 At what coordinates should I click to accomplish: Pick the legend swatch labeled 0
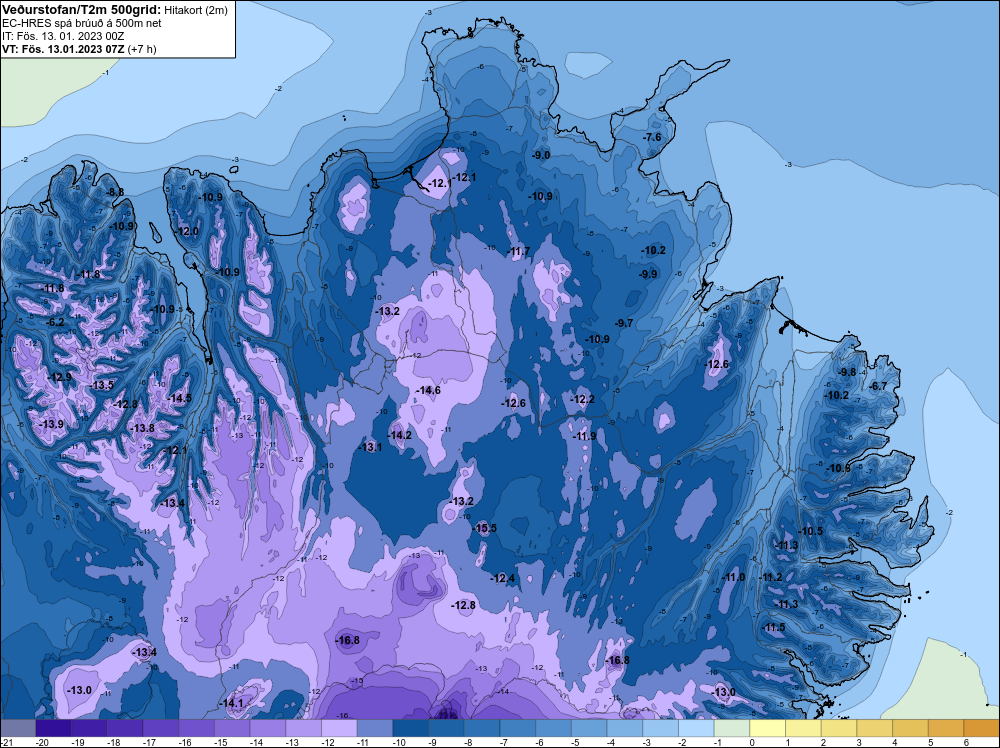pos(768,728)
